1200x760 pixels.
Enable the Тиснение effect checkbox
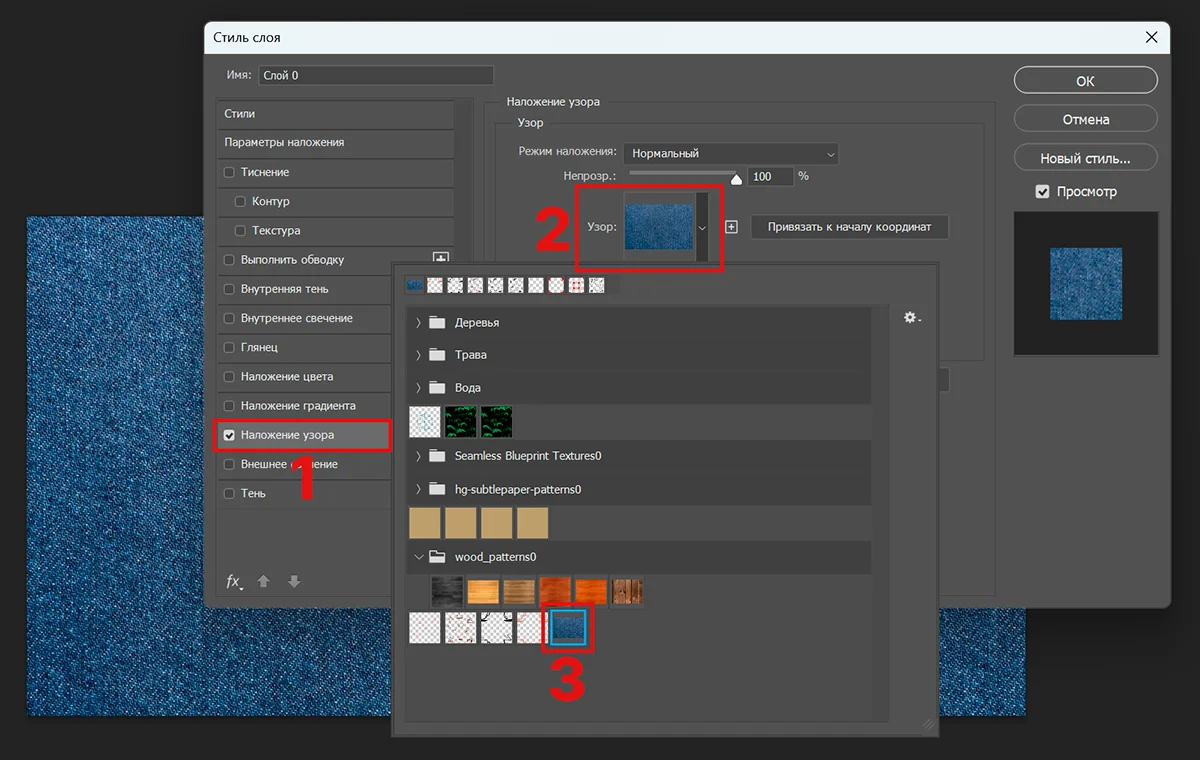(x=229, y=172)
